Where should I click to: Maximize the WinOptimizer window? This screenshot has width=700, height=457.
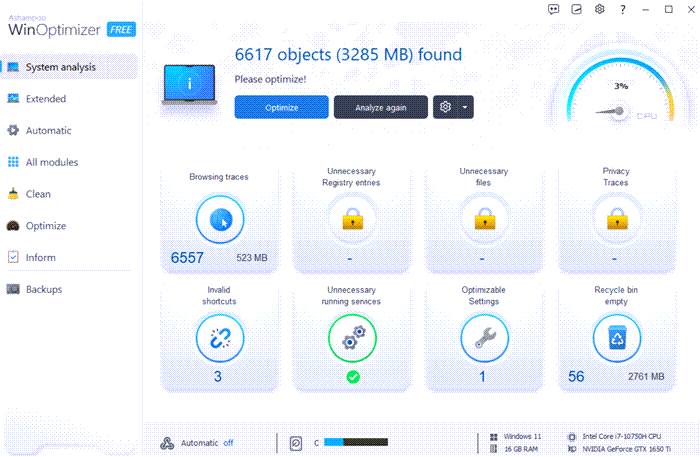pos(669,9)
